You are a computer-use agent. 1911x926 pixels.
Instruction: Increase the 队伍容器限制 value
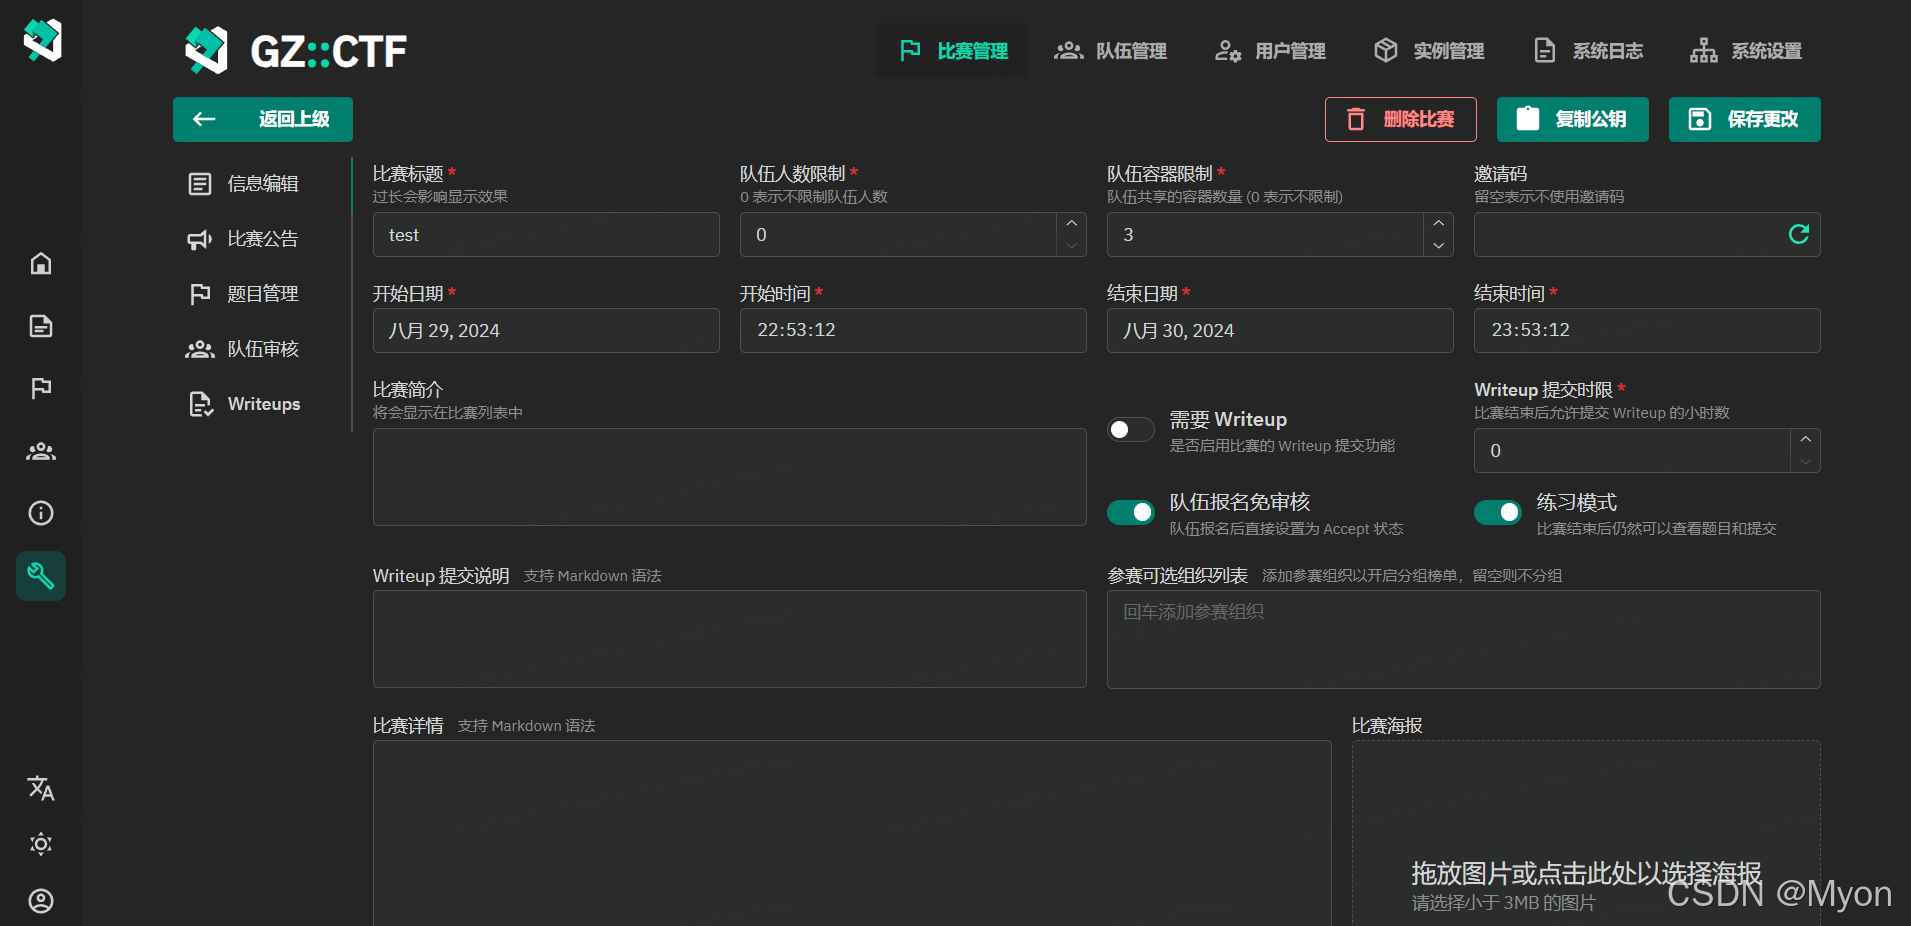pos(1438,223)
